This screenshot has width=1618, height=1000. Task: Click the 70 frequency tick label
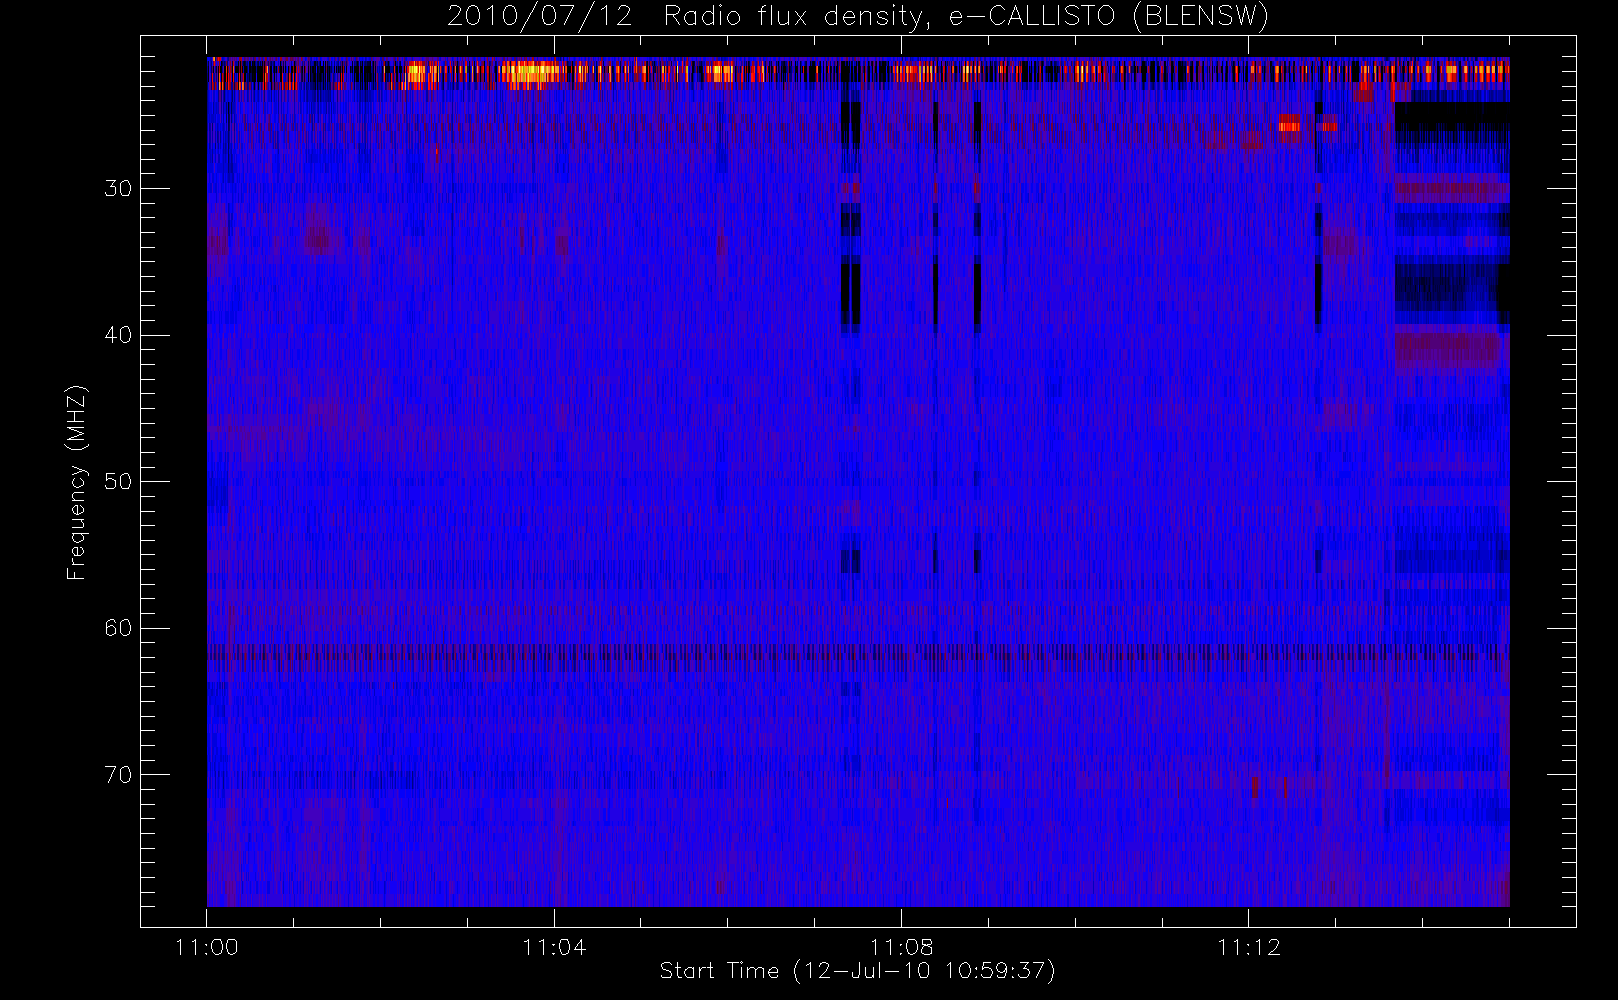(118, 775)
